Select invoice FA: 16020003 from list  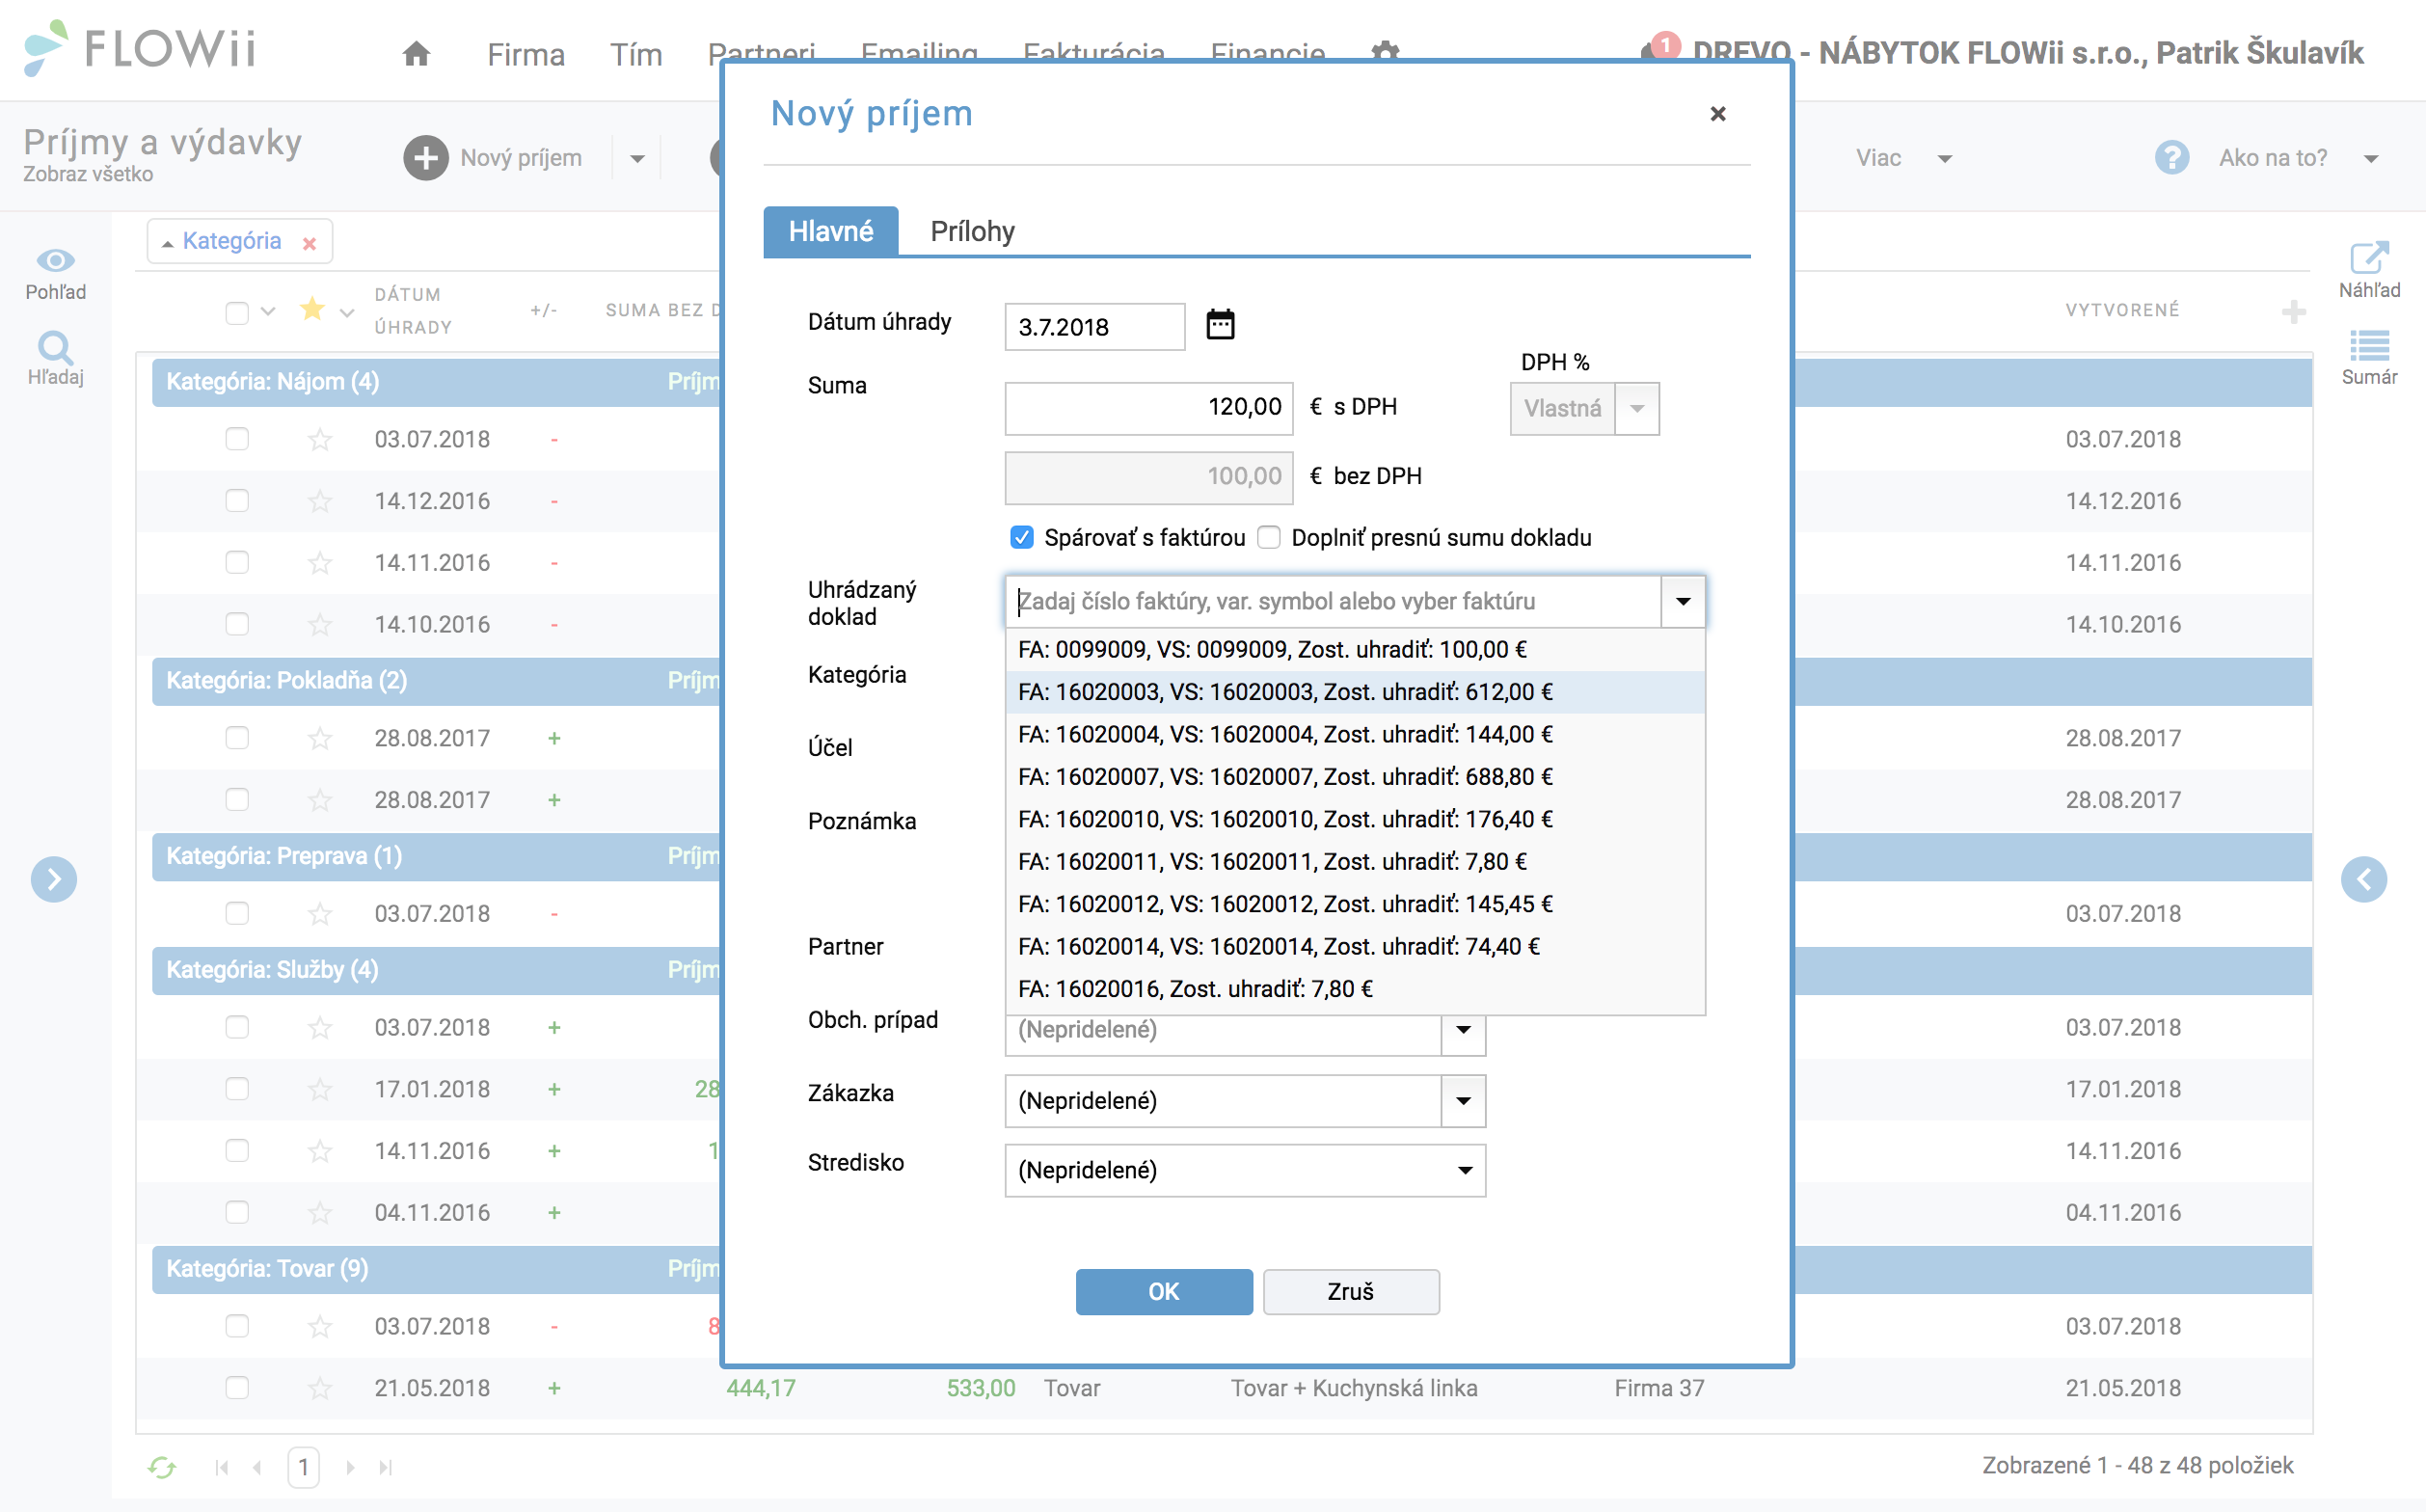1355,692
